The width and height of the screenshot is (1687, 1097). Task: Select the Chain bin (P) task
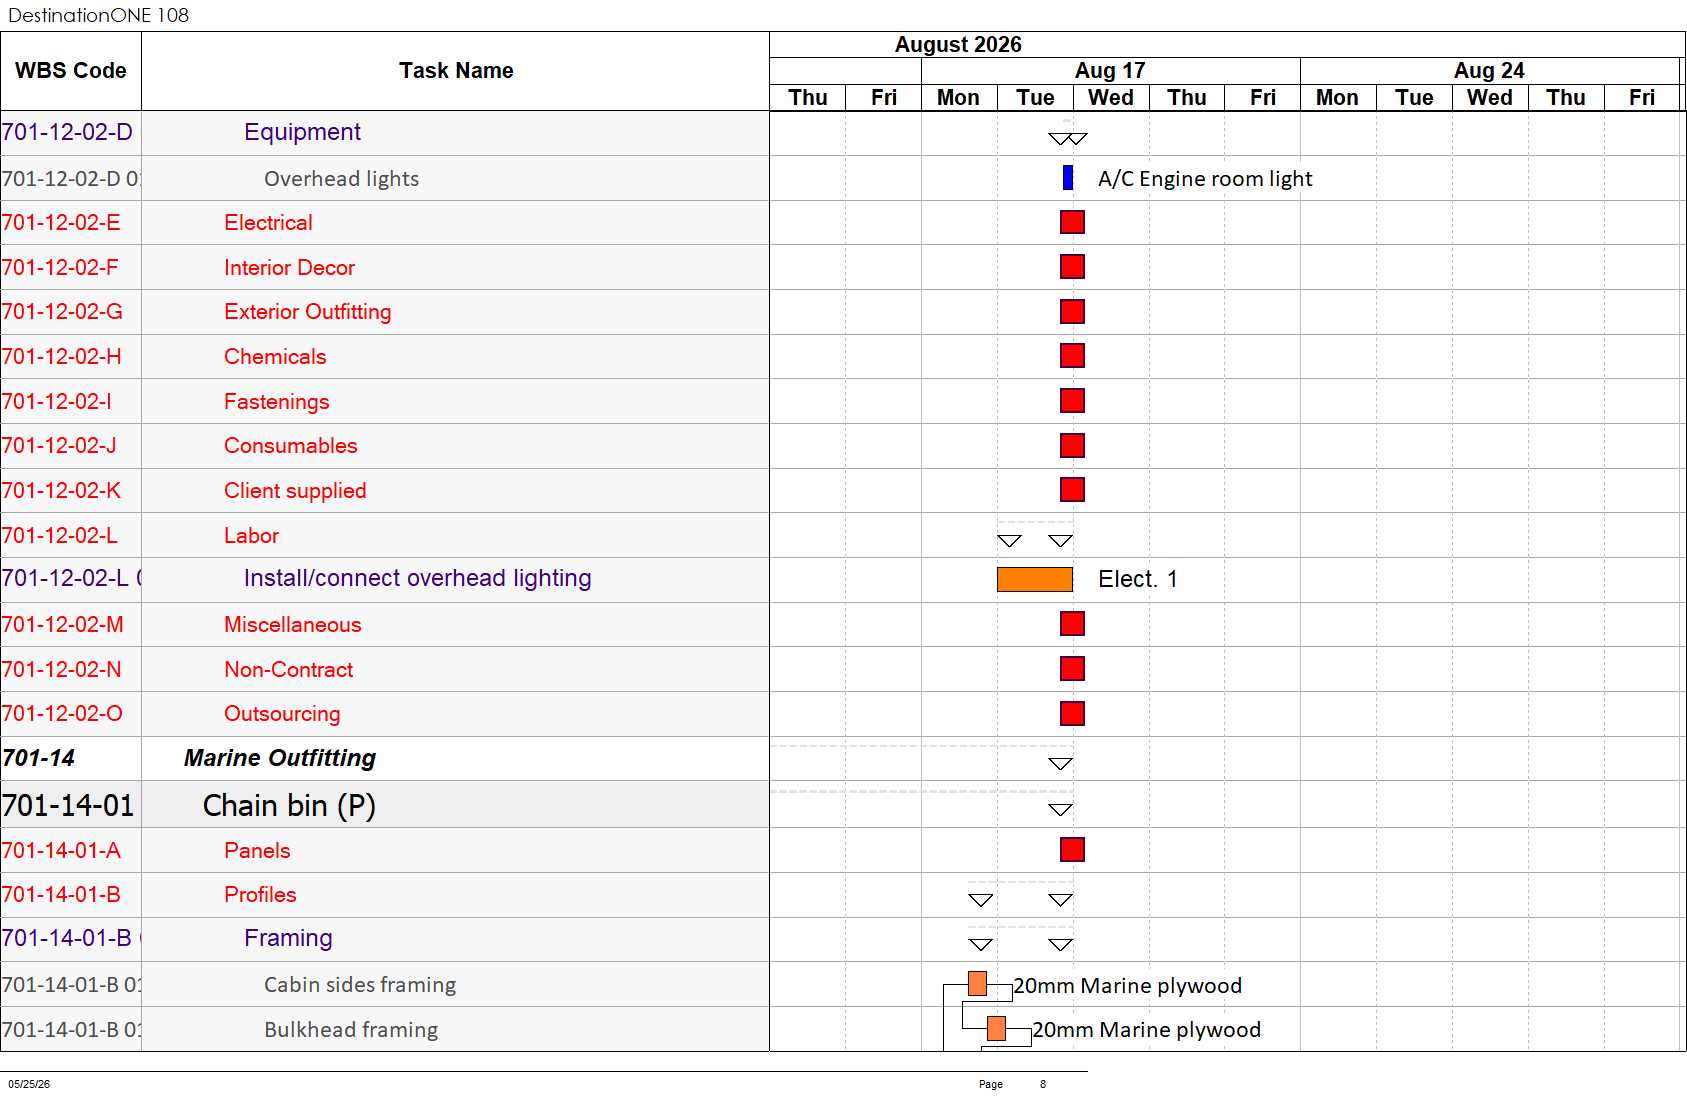[289, 806]
